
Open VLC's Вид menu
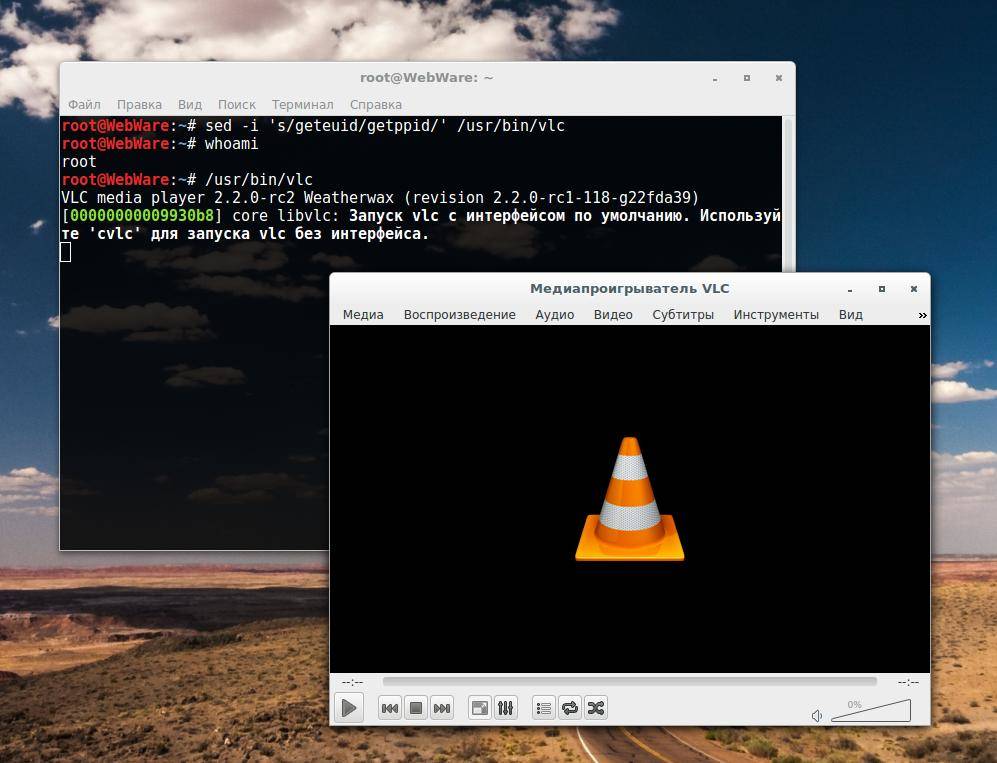850,315
